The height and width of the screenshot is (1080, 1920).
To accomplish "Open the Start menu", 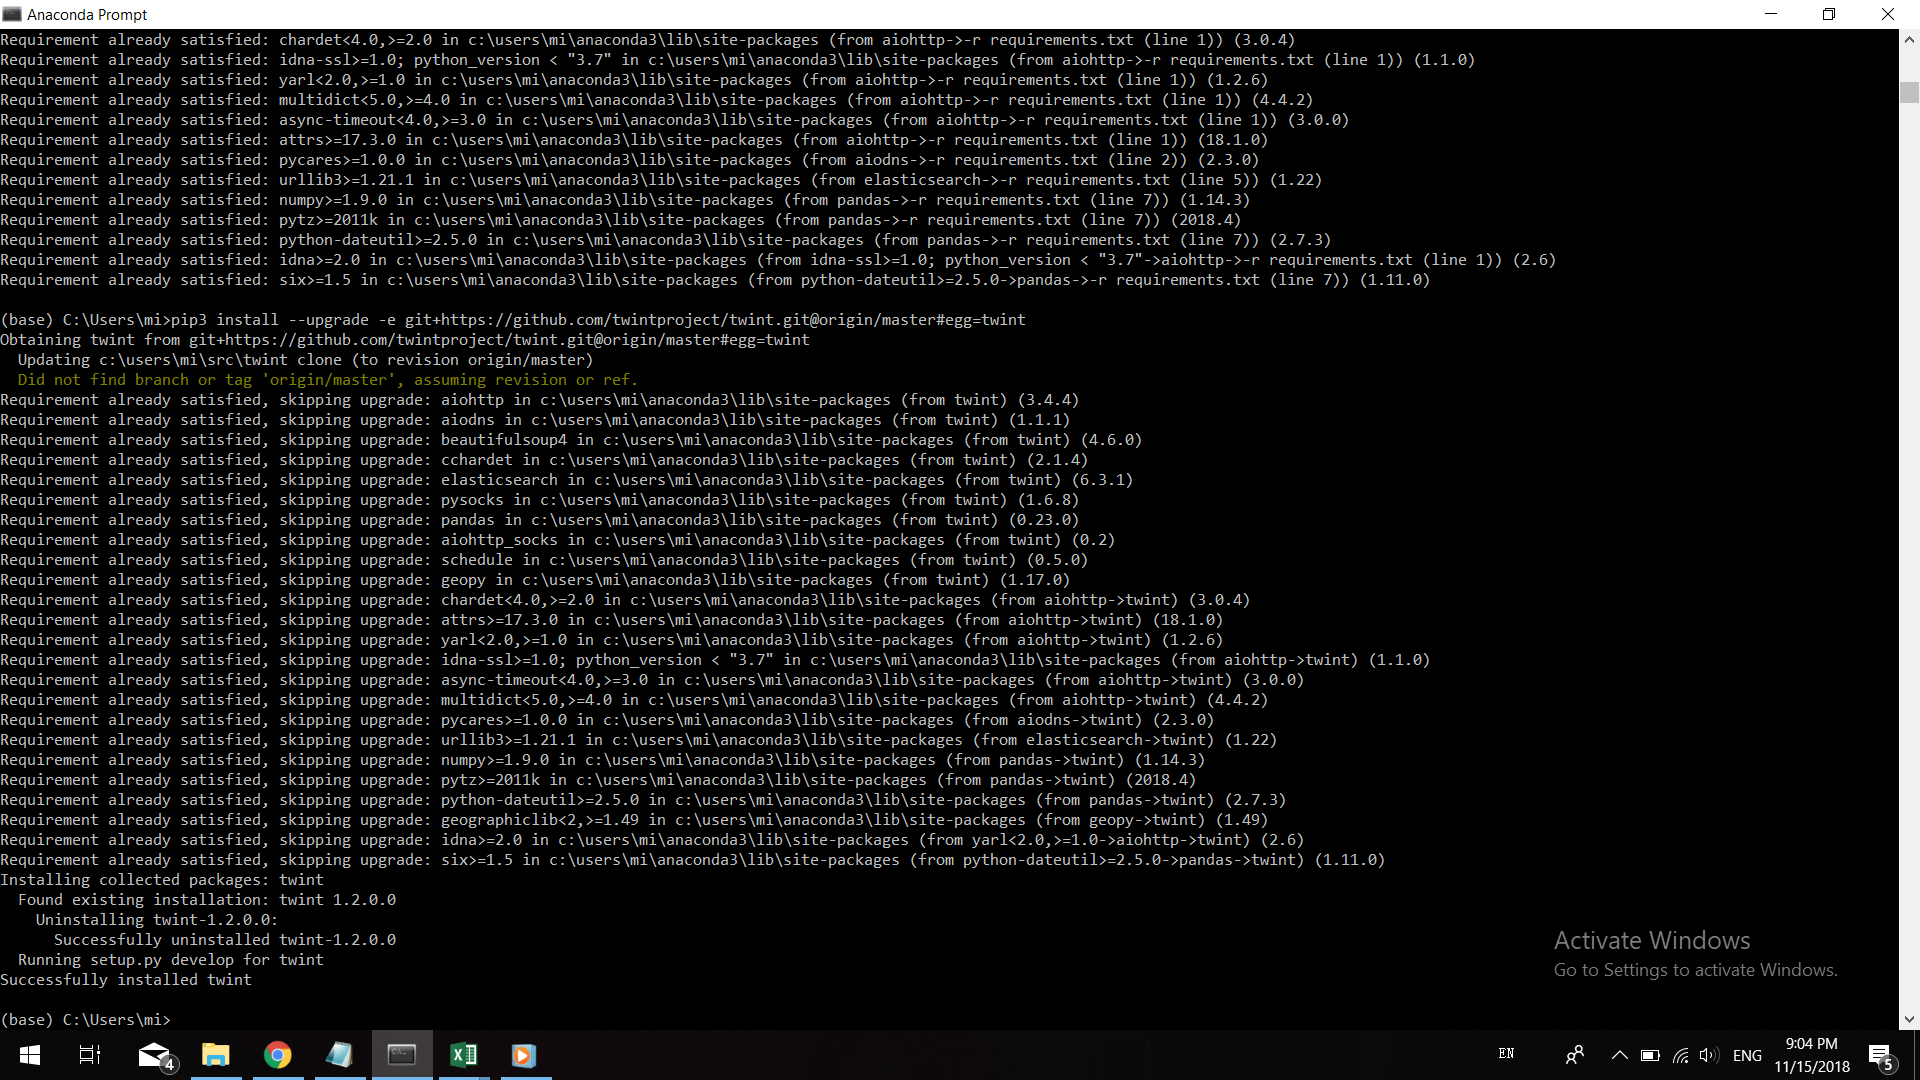I will point(29,1055).
